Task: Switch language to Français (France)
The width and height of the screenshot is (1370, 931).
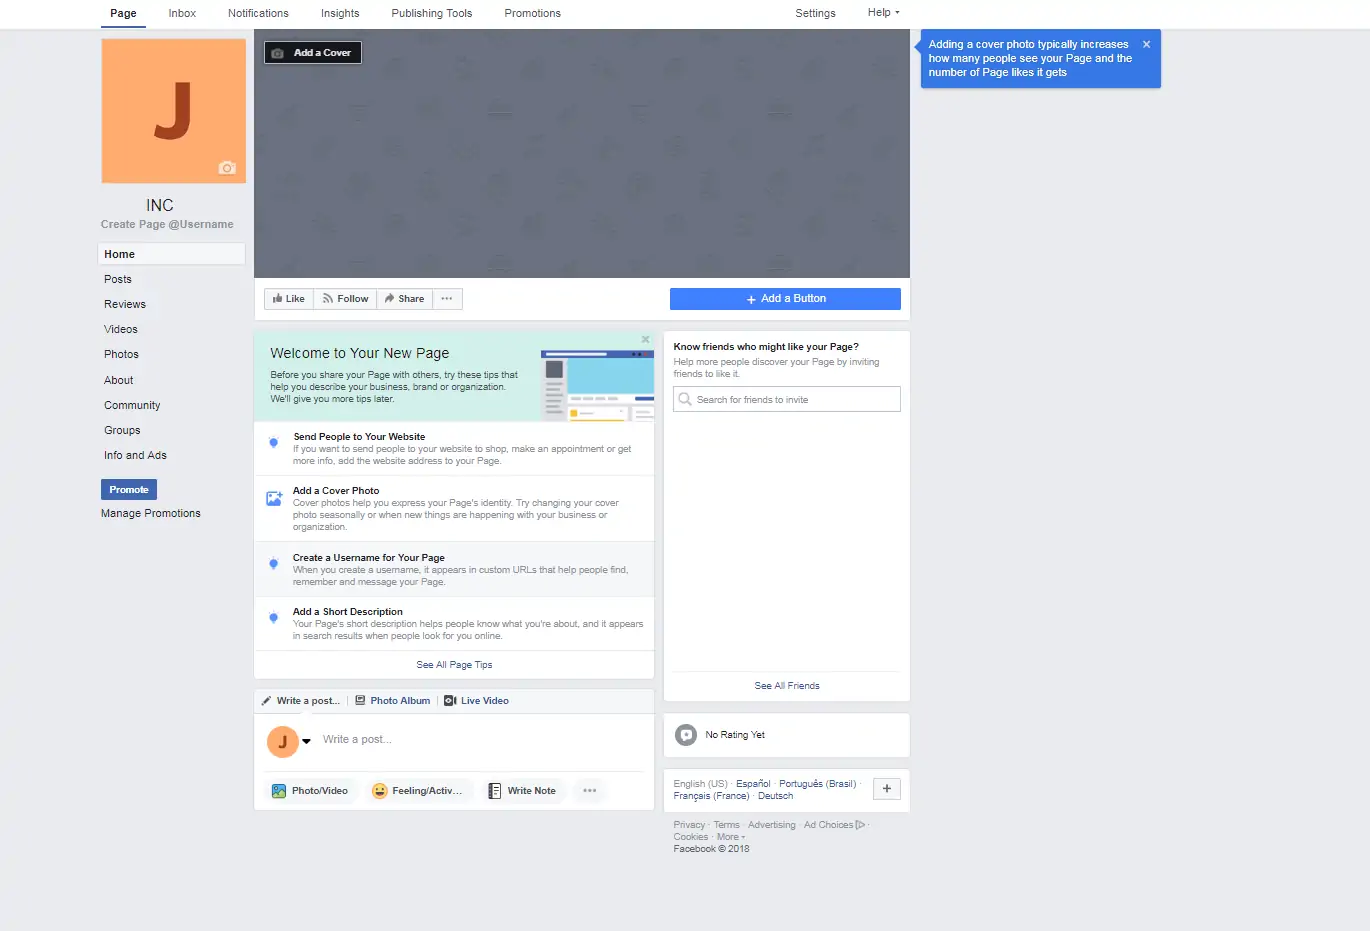Action: point(711,796)
